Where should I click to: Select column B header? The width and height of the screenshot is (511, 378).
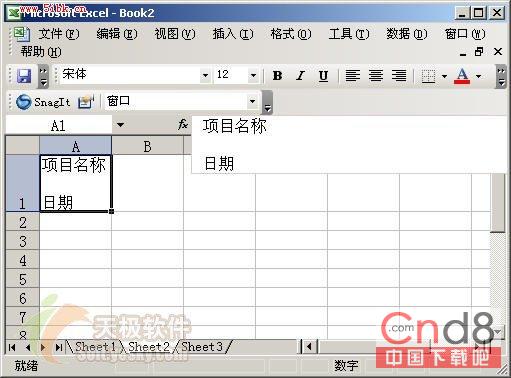147,146
